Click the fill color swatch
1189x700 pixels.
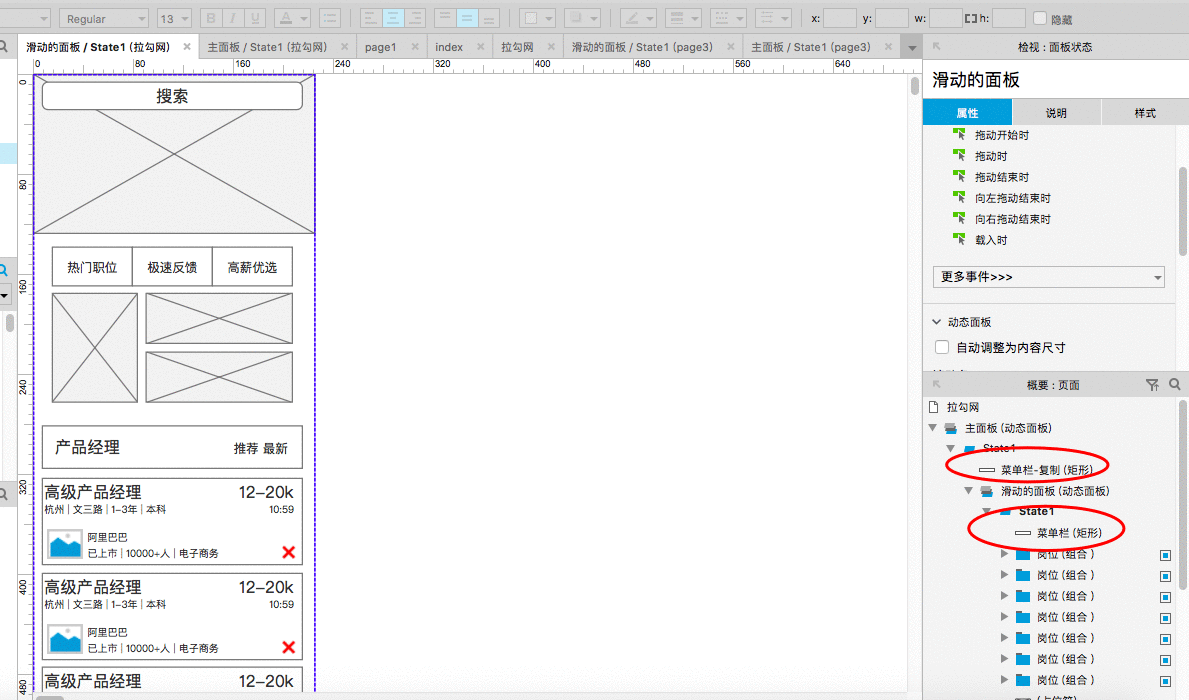[531, 18]
